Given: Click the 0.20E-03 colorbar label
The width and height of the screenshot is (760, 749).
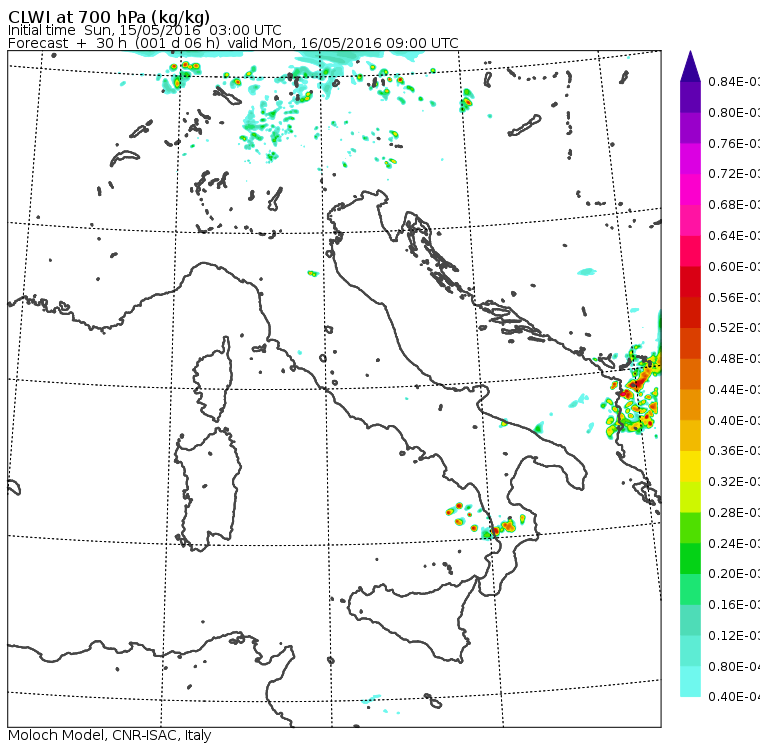Looking at the screenshot, I should click(733, 574).
